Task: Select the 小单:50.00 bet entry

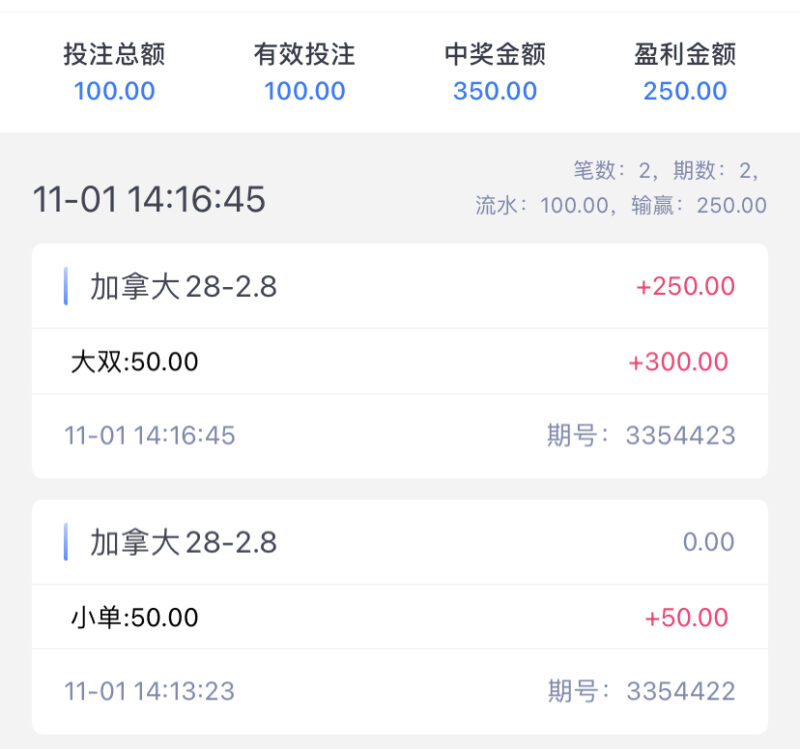Action: (x=133, y=617)
